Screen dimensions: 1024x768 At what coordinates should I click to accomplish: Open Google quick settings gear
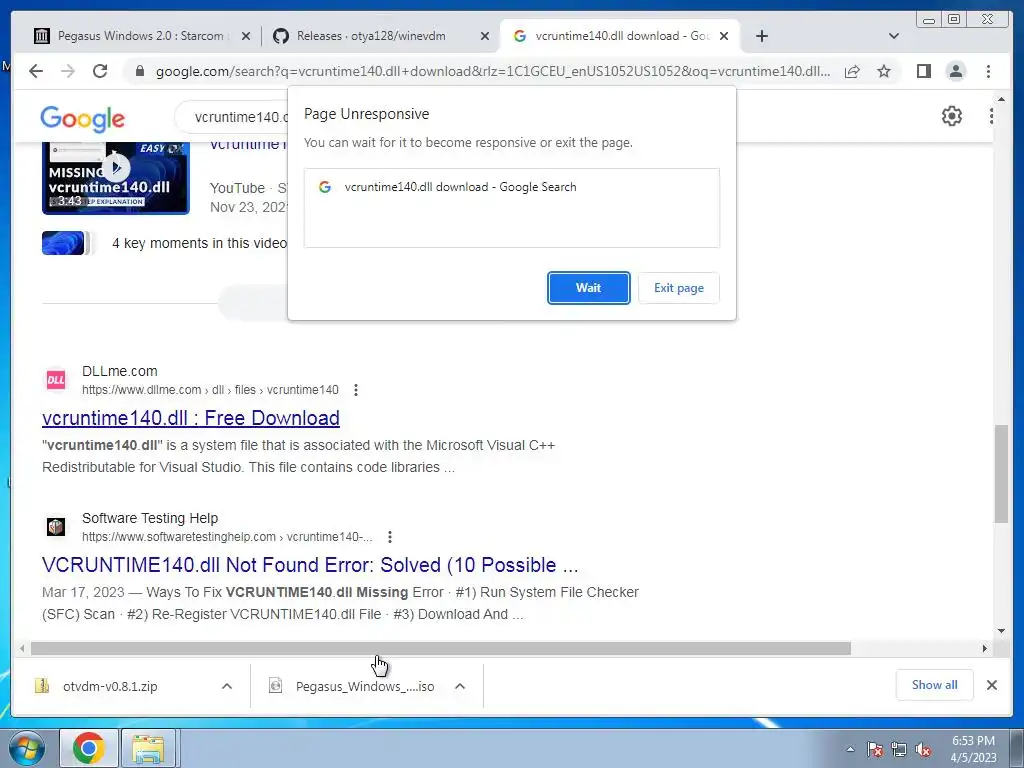(952, 116)
